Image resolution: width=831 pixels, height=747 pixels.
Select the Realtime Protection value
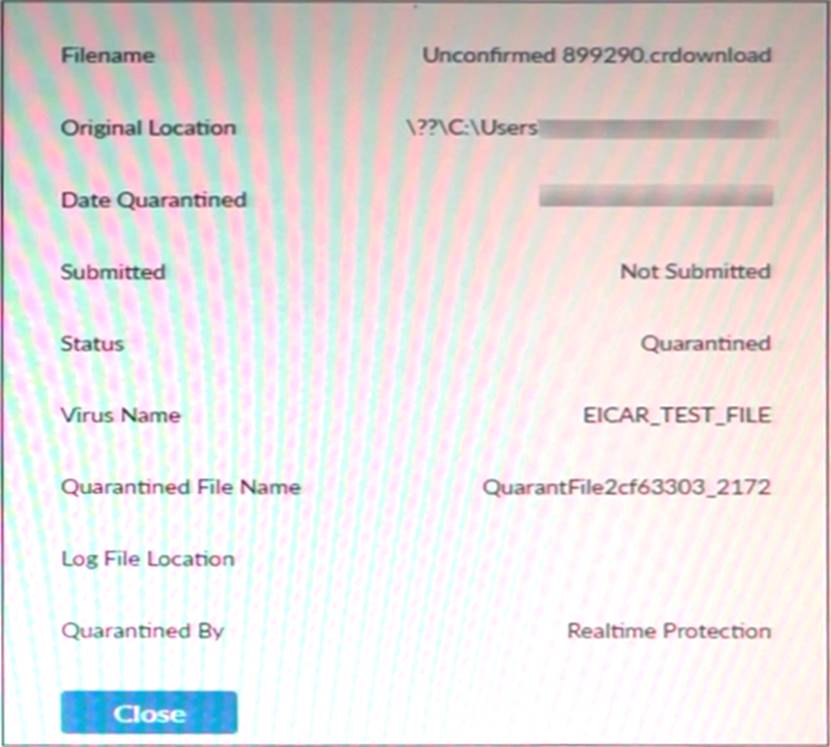point(669,631)
